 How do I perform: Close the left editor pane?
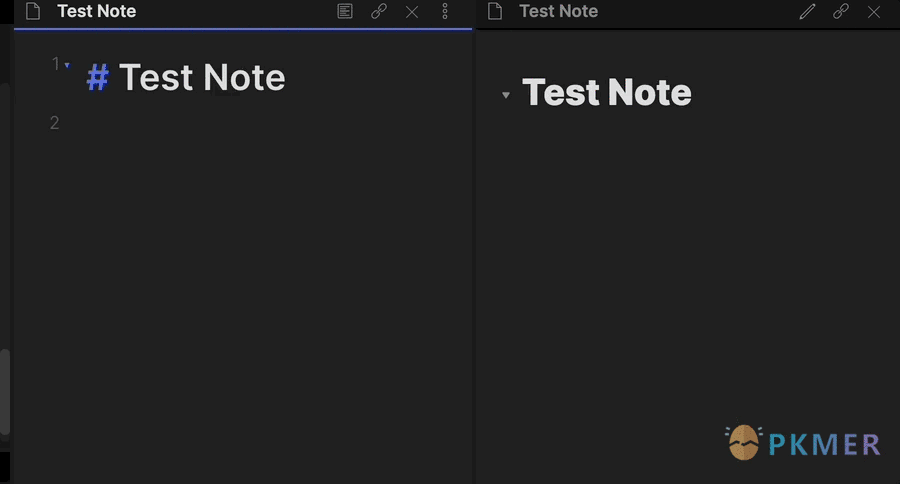412,11
